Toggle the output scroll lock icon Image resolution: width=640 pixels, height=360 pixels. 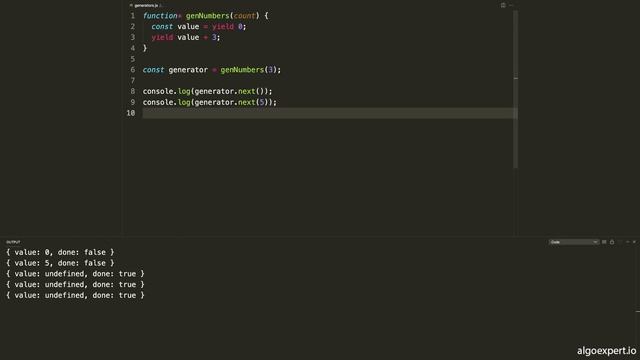pos(612,242)
